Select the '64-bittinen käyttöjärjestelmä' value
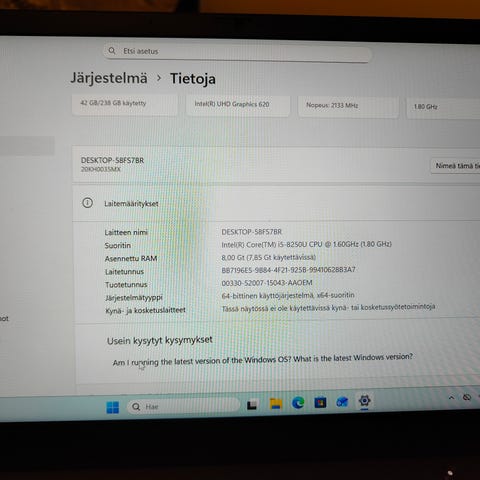480x480 pixels. click(288, 295)
